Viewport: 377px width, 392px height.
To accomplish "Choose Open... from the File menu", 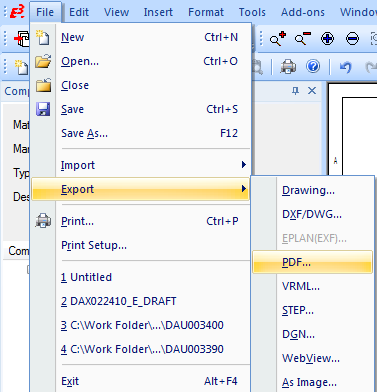I will 140,61.
